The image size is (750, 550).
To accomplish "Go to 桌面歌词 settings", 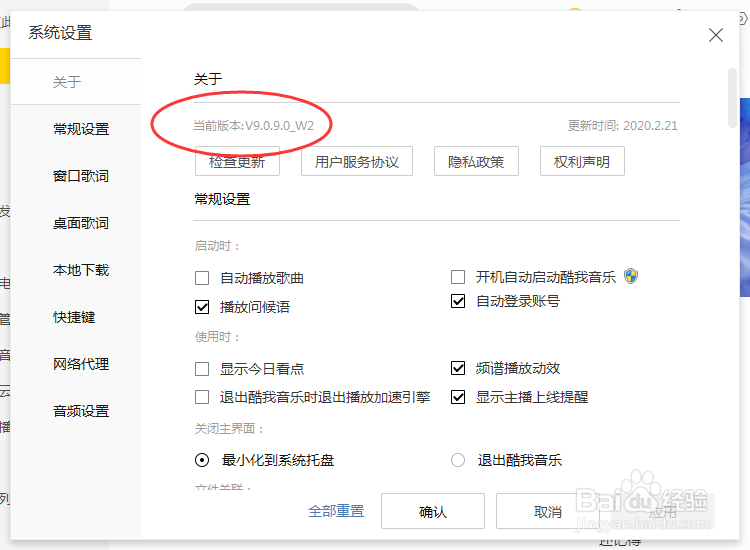I will tap(81, 223).
